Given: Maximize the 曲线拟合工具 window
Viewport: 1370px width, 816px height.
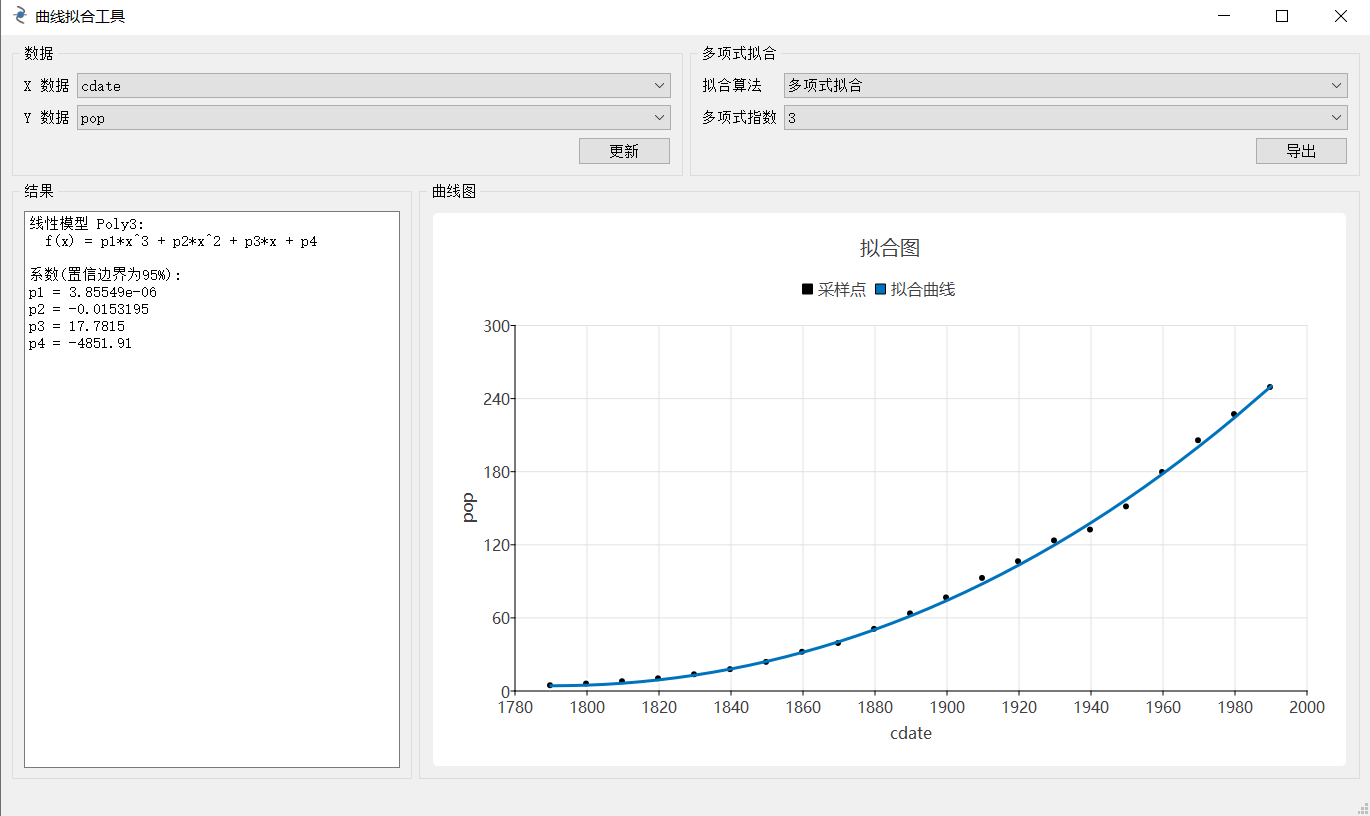Looking at the screenshot, I should 1282,17.
